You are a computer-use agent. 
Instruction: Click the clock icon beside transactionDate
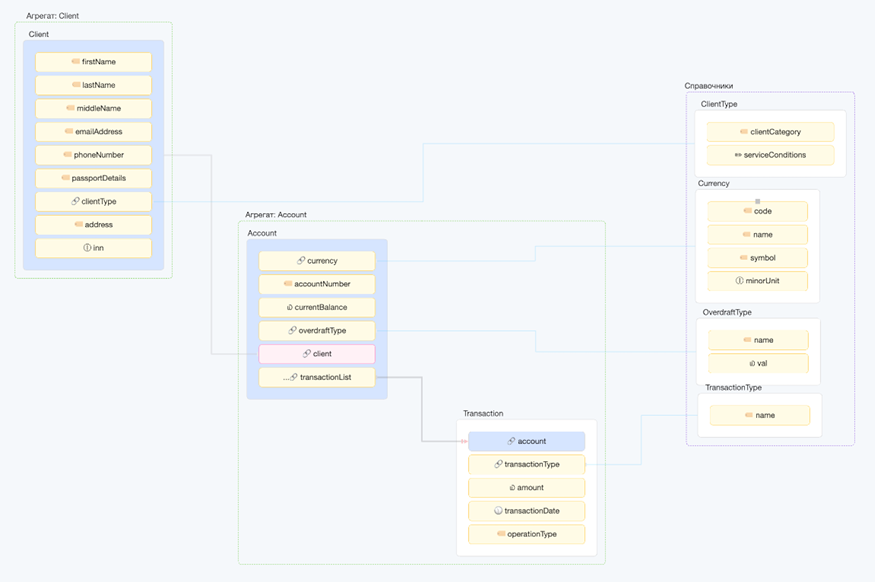(498, 510)
